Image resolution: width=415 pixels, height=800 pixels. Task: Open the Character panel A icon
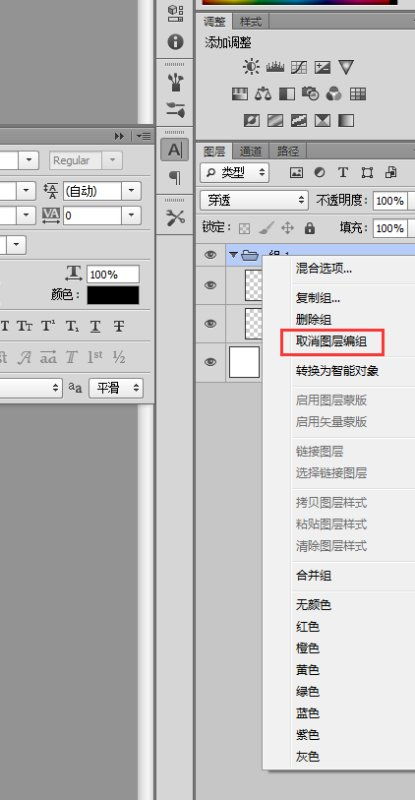175,150
